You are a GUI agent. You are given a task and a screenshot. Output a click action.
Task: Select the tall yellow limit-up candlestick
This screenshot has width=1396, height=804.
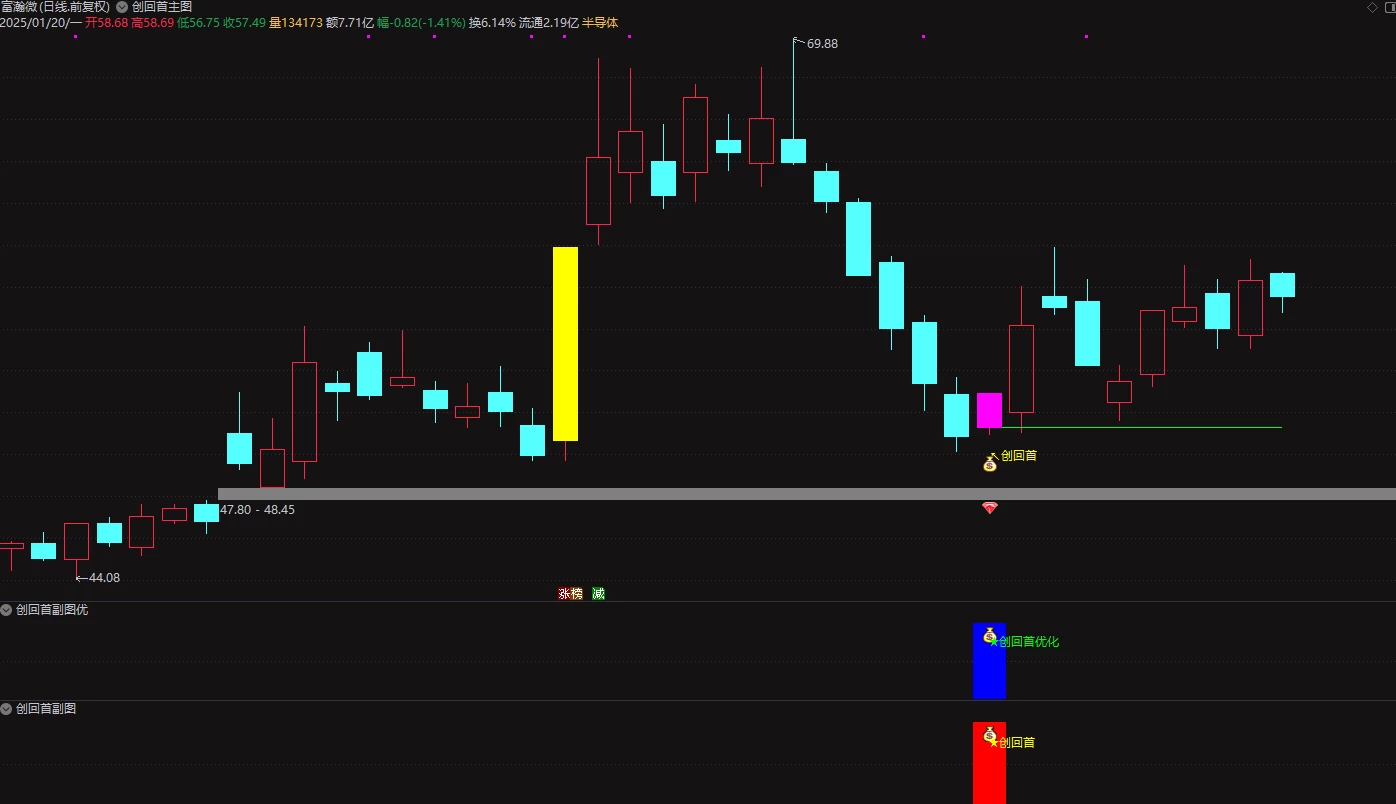pos(565,344)
